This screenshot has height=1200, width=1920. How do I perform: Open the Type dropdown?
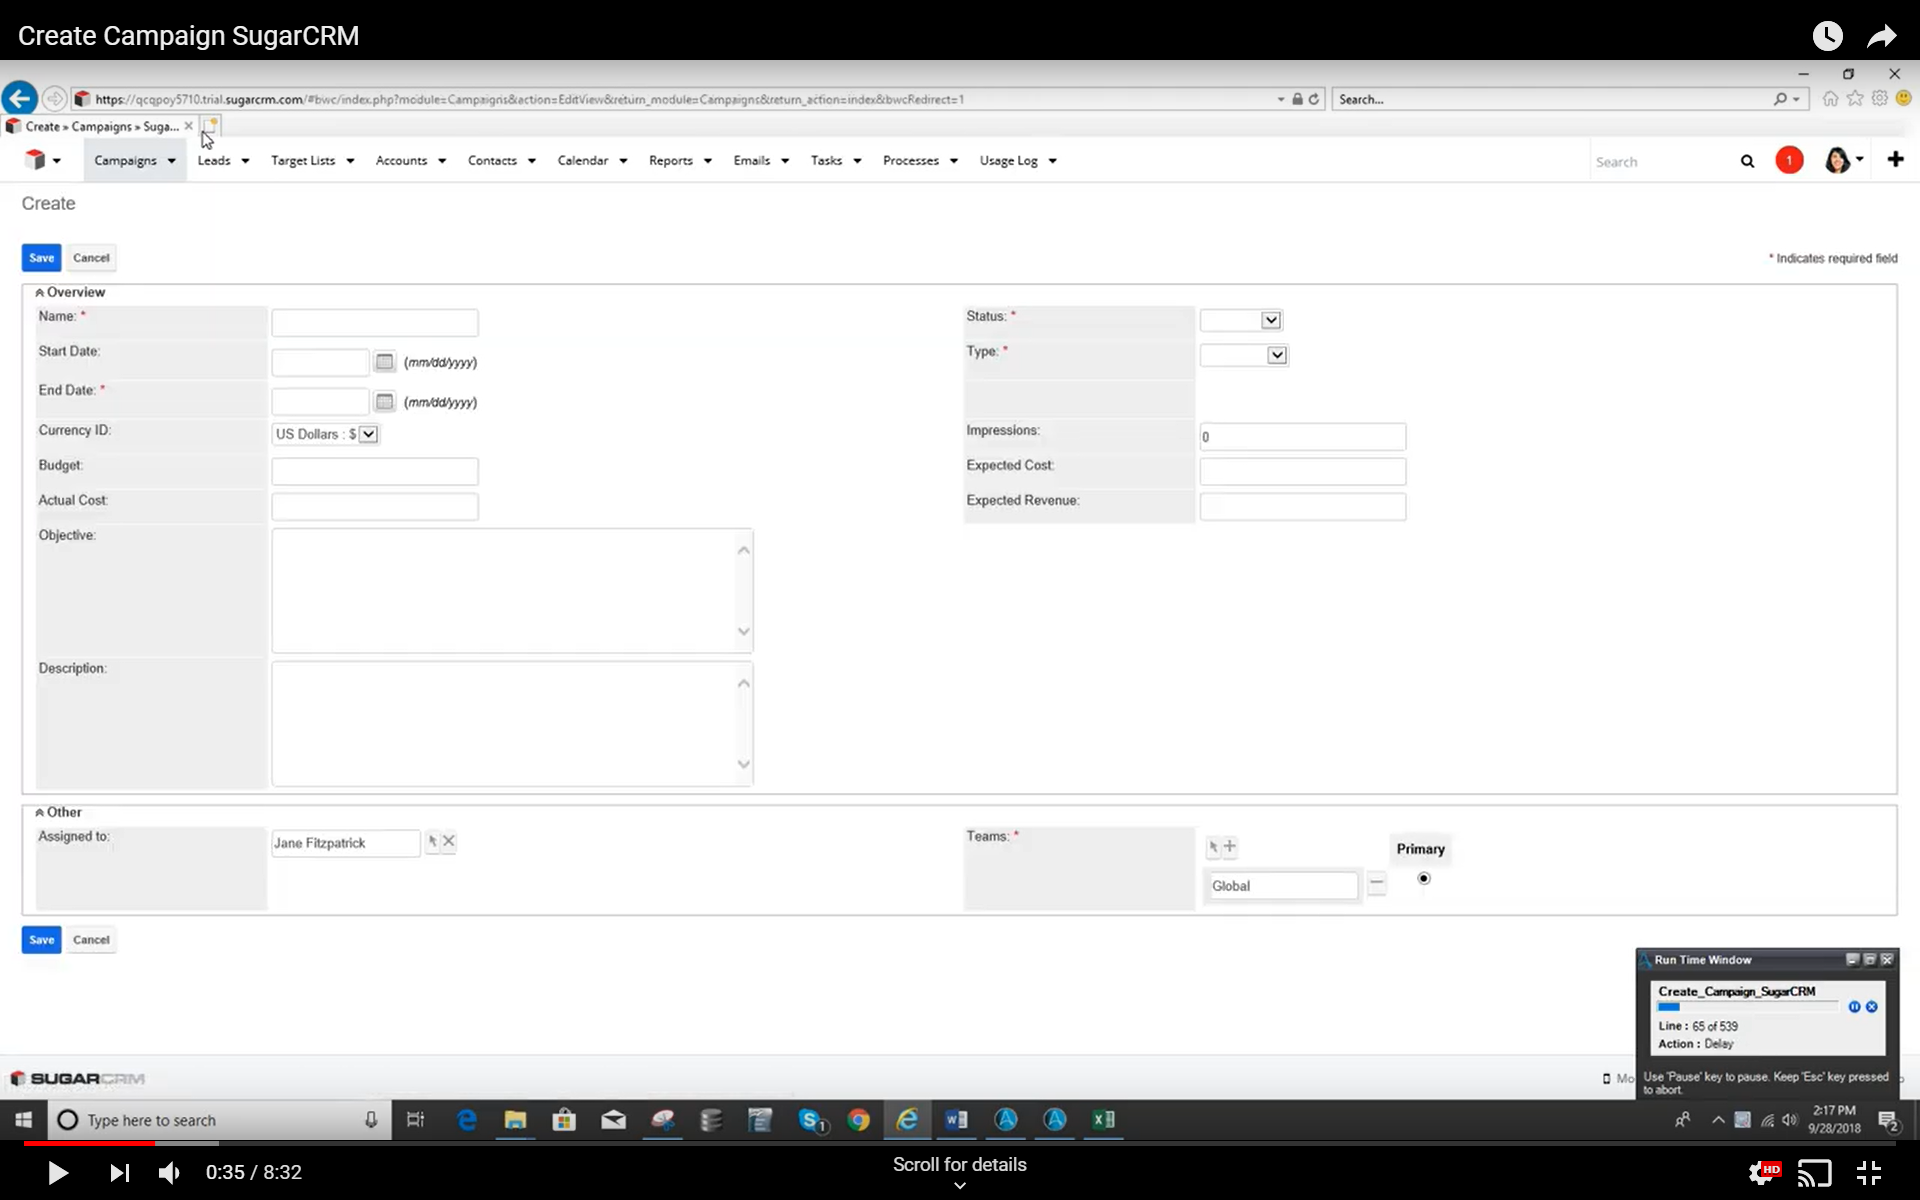(1244, 355)
